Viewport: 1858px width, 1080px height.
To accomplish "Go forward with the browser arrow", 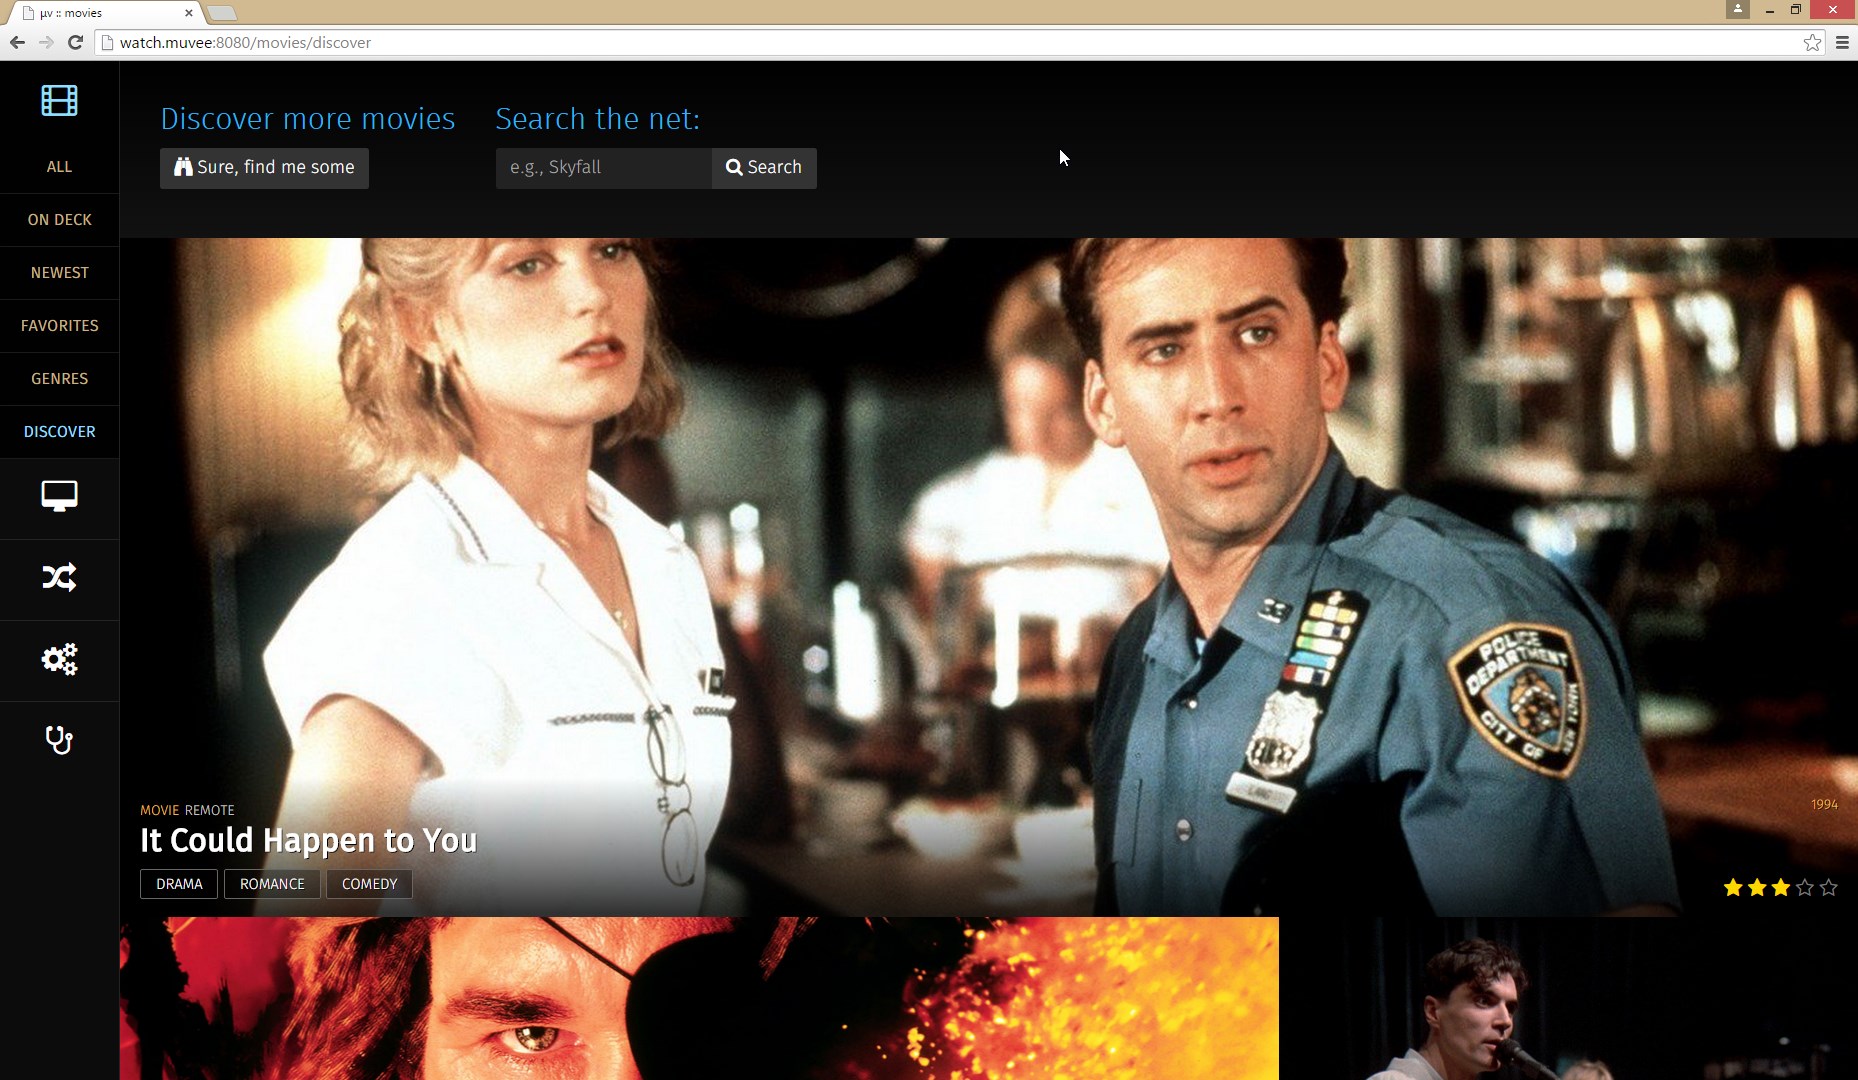I will tap(46, 42).
